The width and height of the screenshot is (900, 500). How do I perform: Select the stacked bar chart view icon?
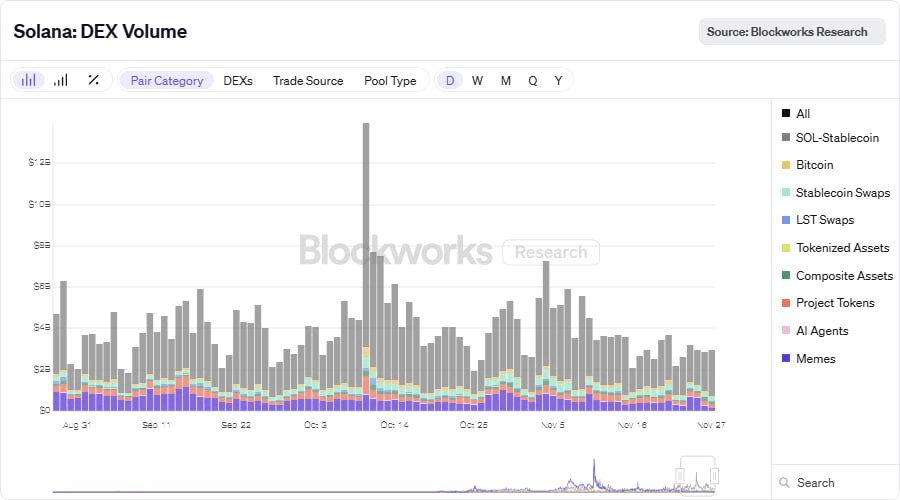tap(28, 80)
